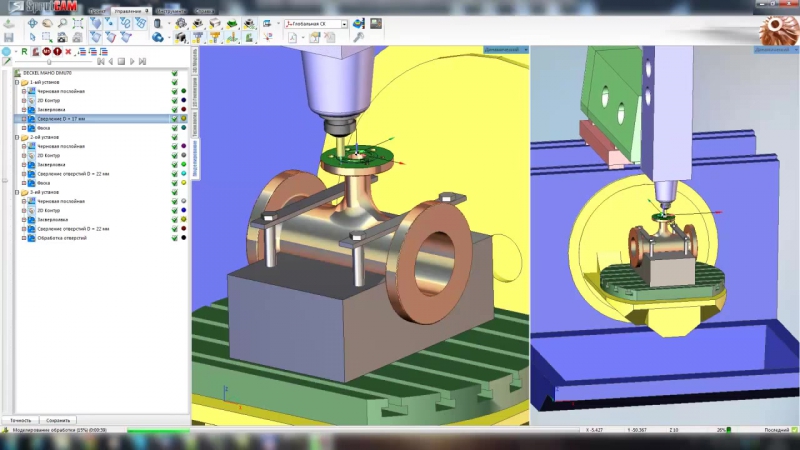The width and height of the screenshot is (800, 450).
Task: Select the pan view cross-arrows tool
Action: [x=33, y=23]
